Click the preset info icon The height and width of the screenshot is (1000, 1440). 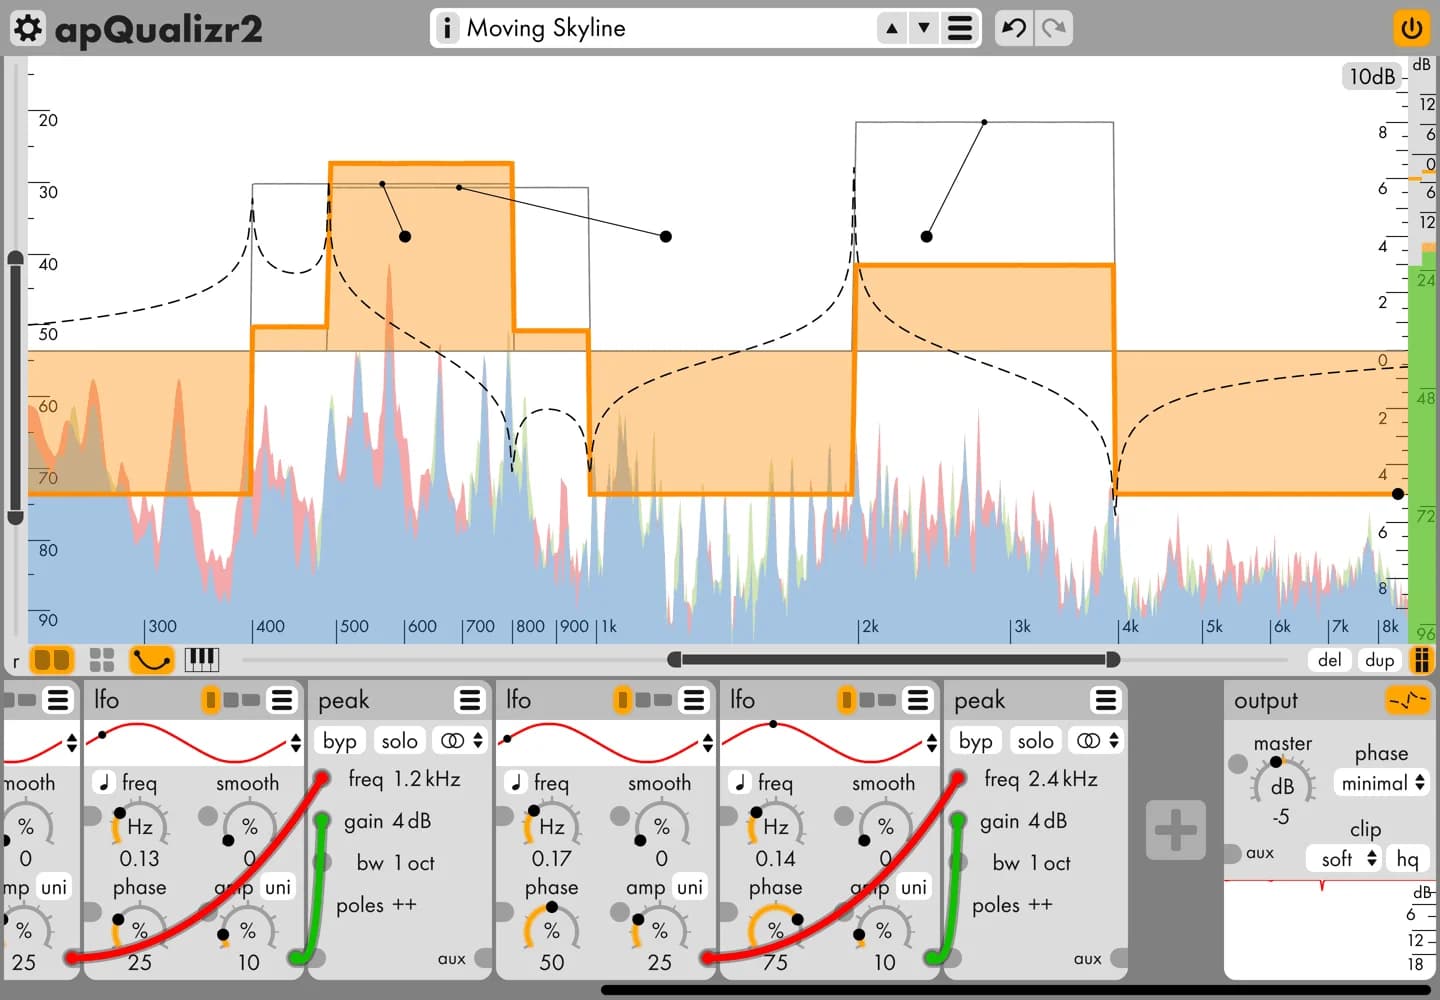(x=447, y=28)
